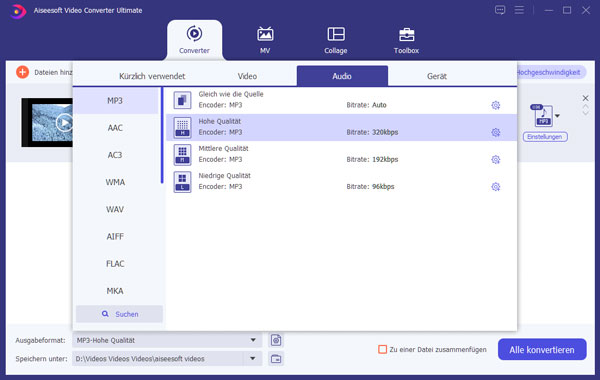This screenshot has width=600, height=380.
Task: Open the hamburger menu icon
Action: [519, 10]
